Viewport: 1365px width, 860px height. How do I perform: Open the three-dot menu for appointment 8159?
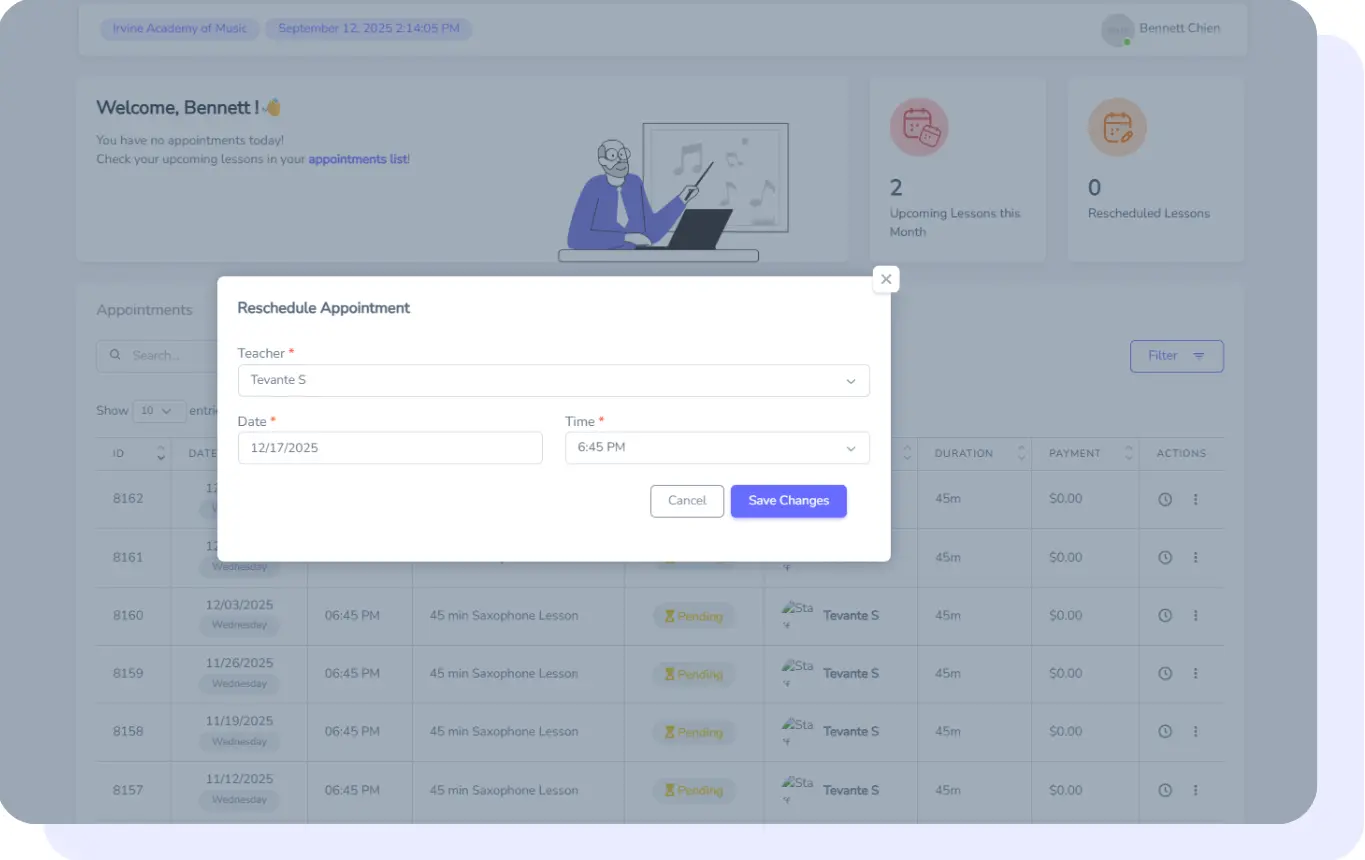click(x=1195, y=674)
